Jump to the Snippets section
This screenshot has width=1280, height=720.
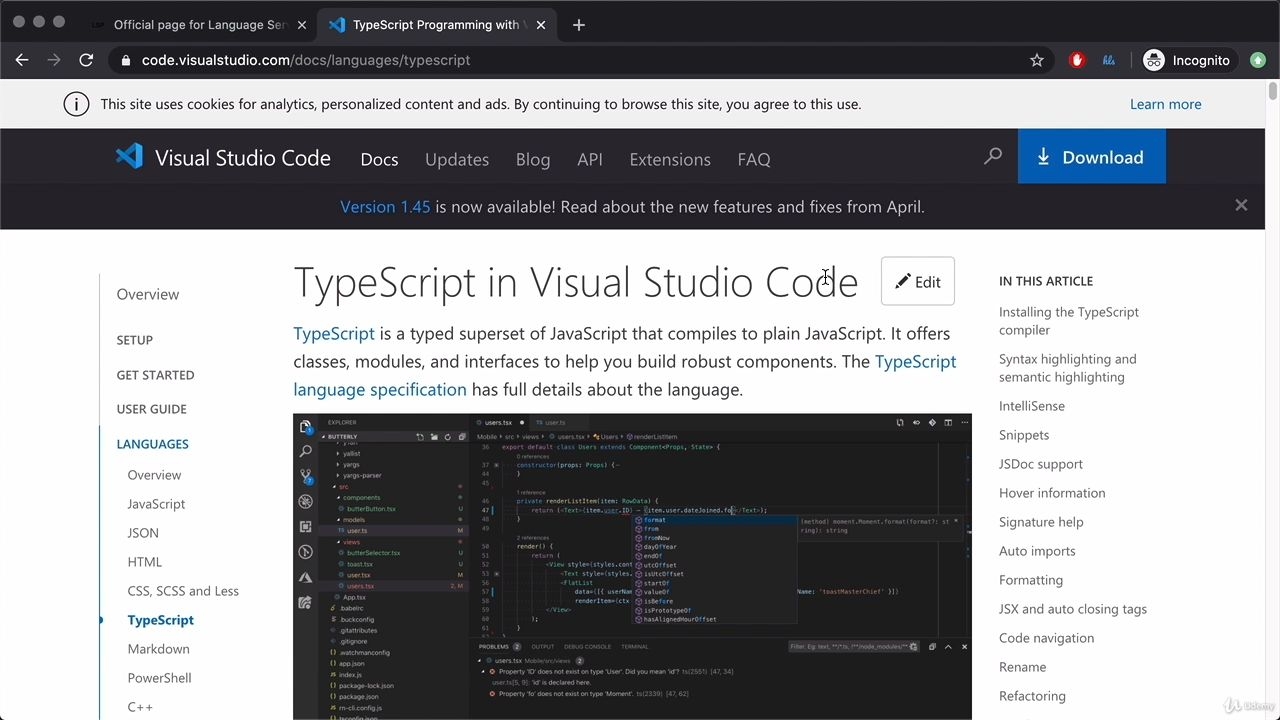[1024, 435]
